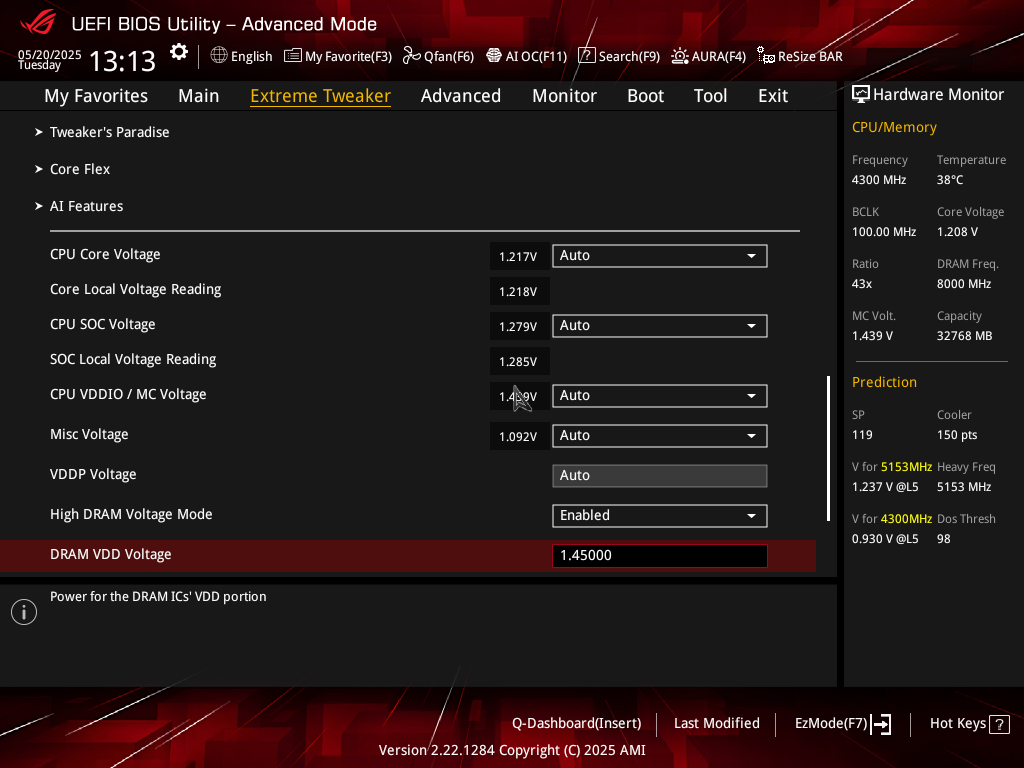
Task: Switch to EzMode(F7)
Action: click(x=842, y=724)
